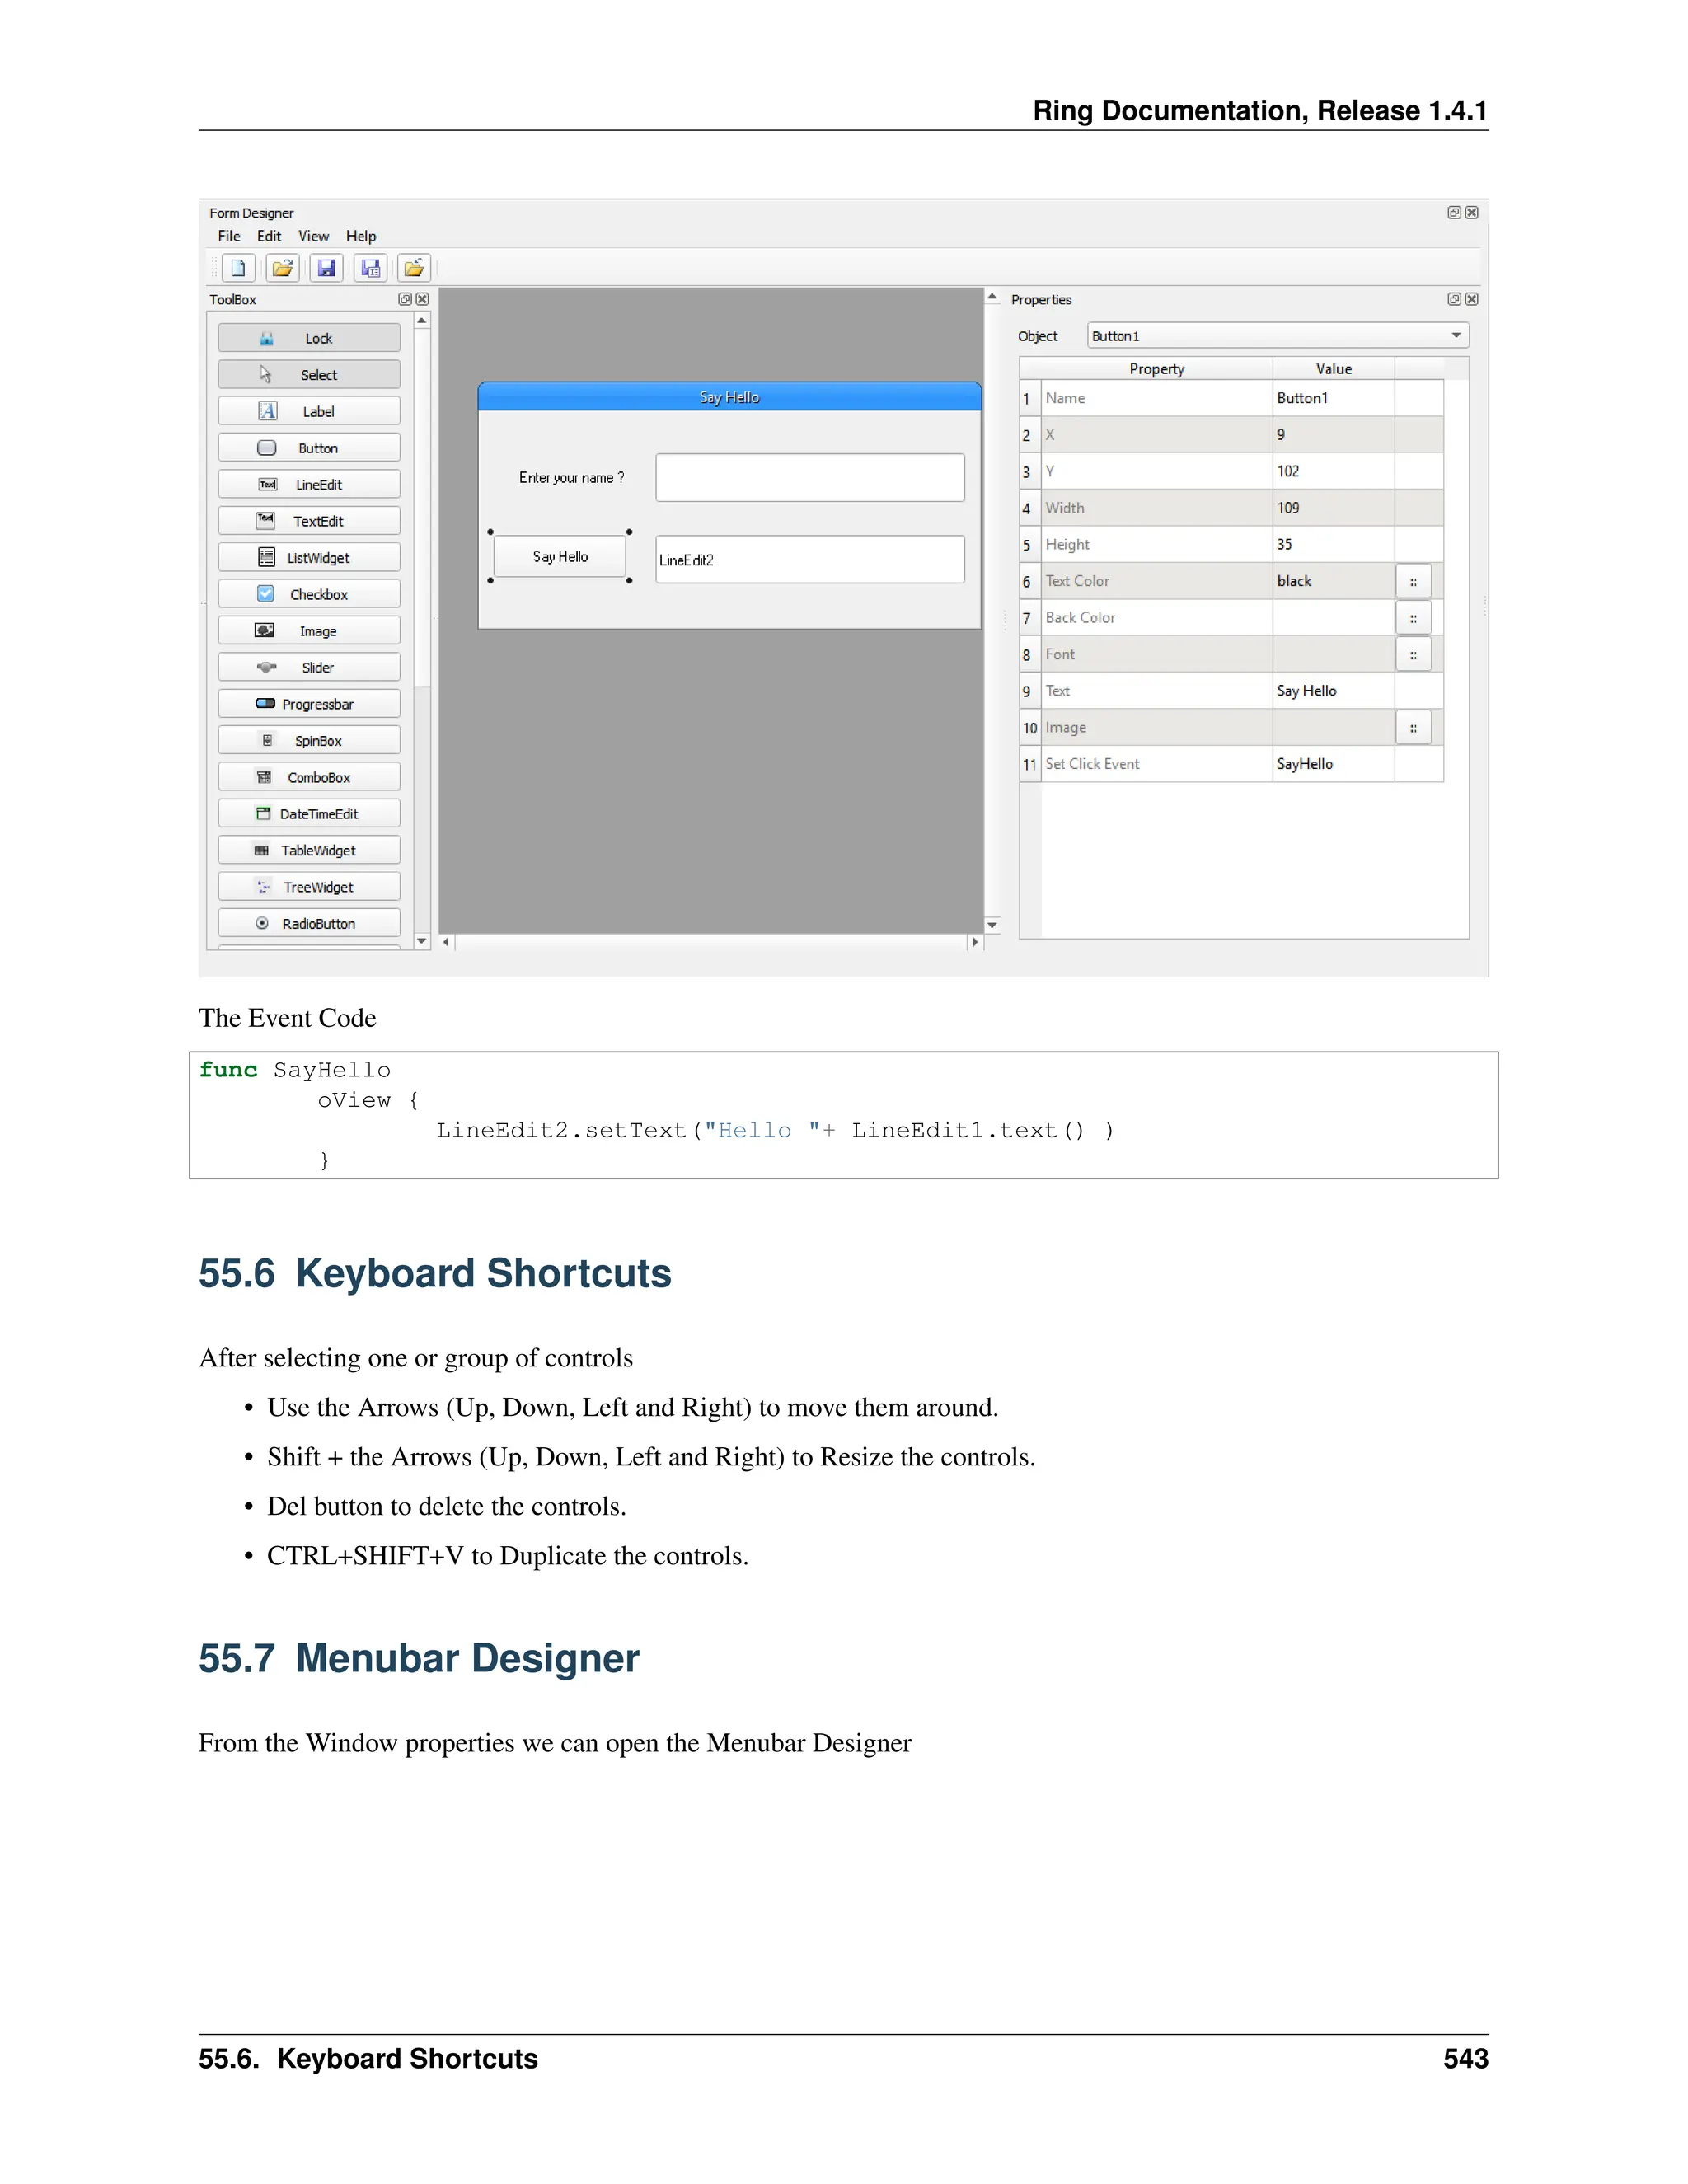Select the Checkbox control in ToolBox
The height and width of the screenshot is (2184, 1688).
pyautogui.click(x=309, y=594)
